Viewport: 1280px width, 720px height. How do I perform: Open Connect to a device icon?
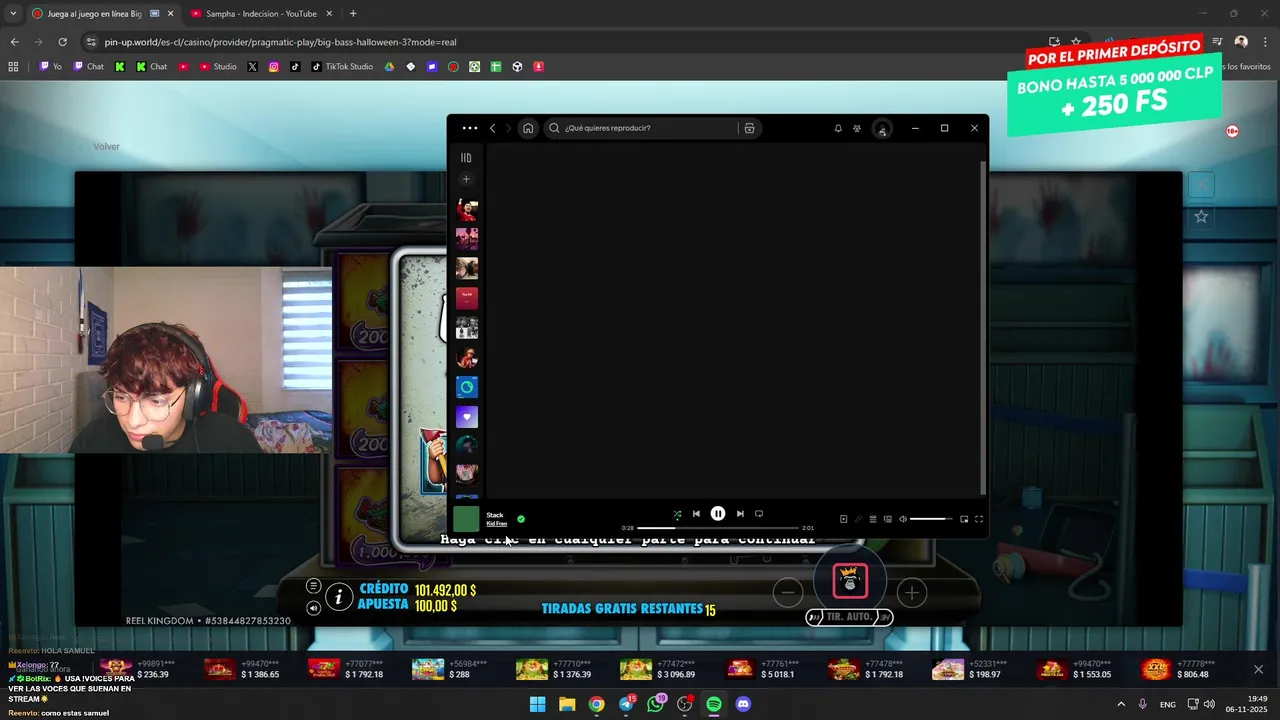coord(887,519)
